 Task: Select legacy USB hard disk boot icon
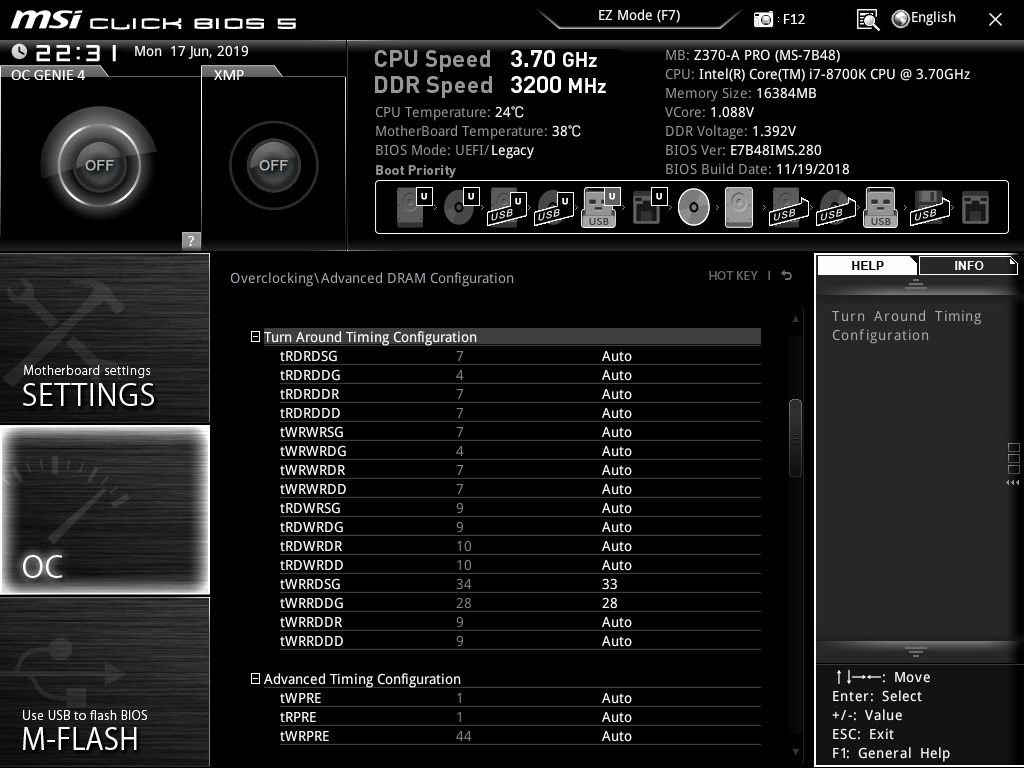click(x=788, y=207)
